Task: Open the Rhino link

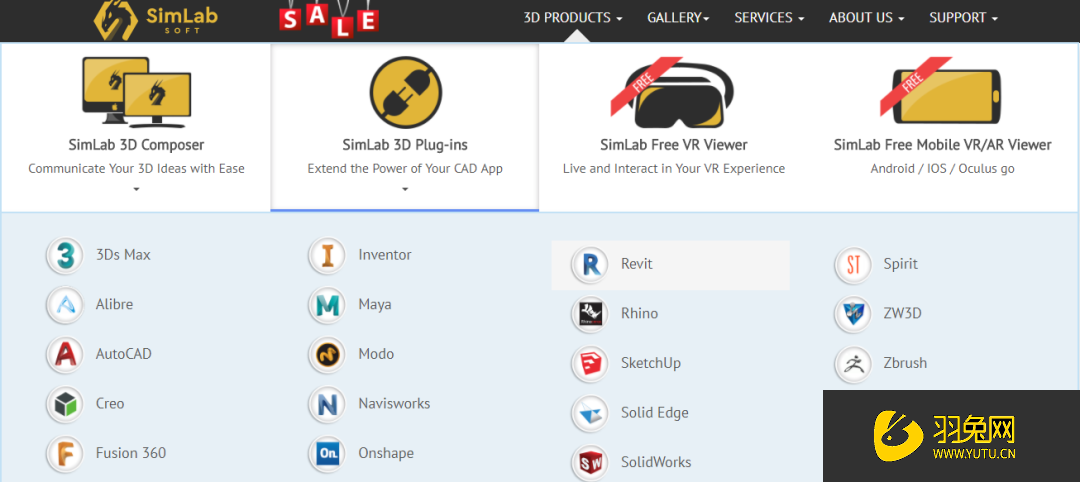Action: (x=639, y=313)
